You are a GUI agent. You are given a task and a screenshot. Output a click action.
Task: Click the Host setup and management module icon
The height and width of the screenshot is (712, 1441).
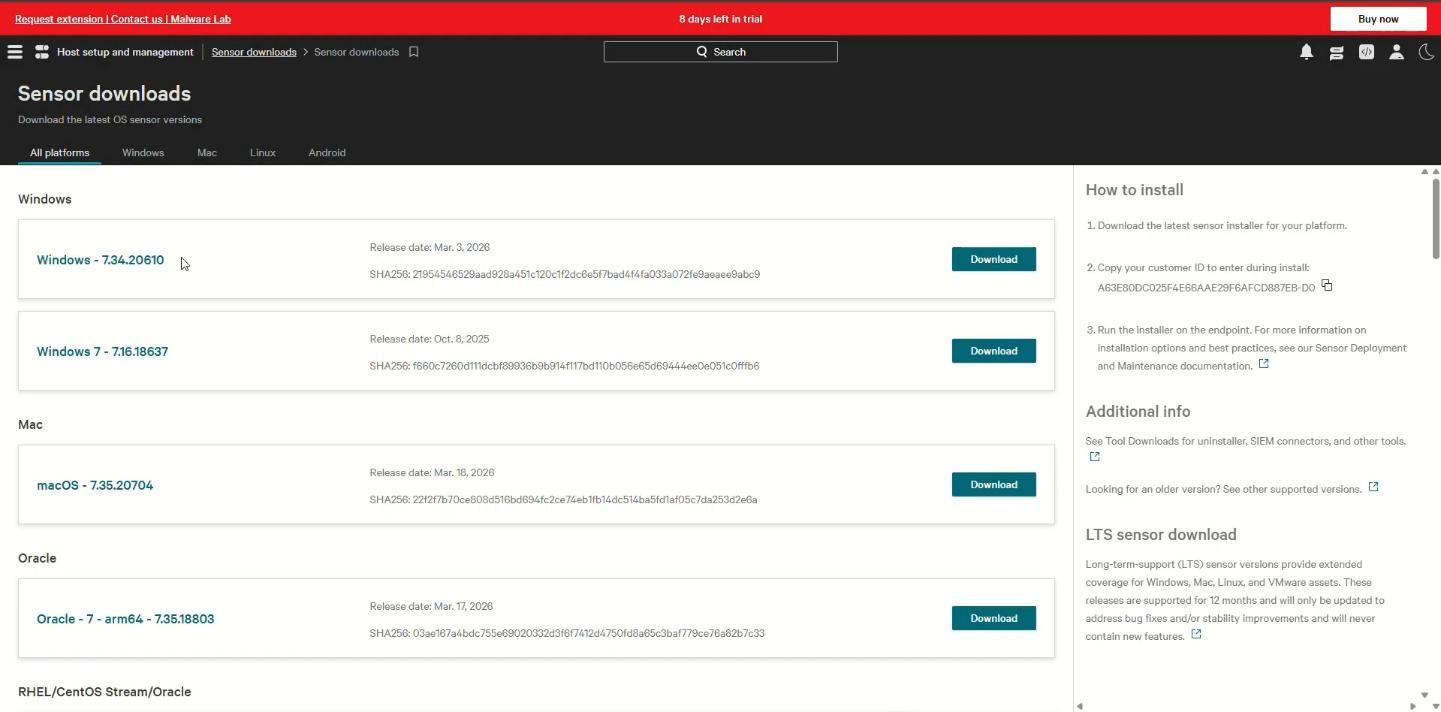point(42,52)
